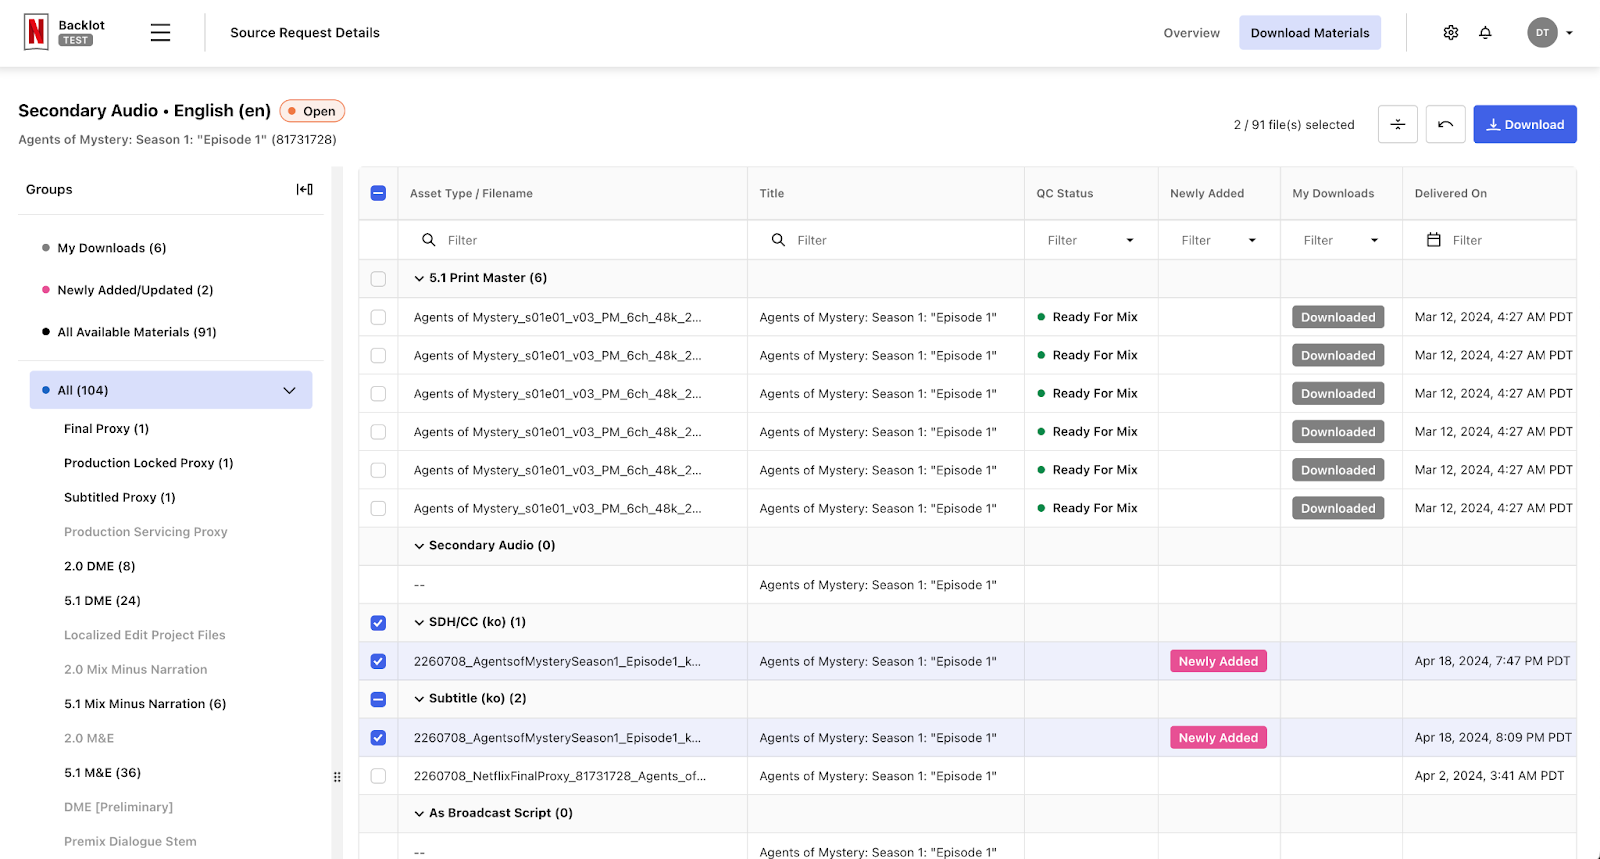Sort by the QC Status column header

point(1064,193)
